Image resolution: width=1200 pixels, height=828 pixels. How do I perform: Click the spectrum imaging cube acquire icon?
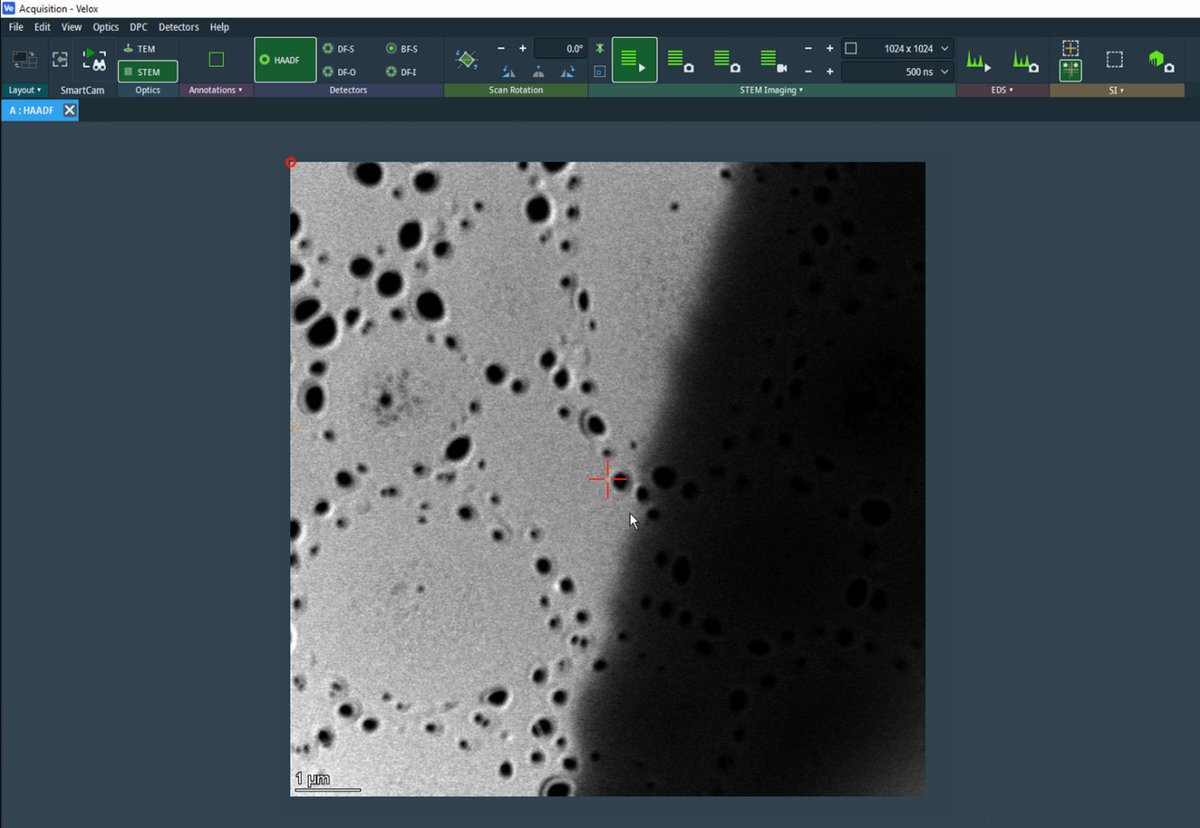click(x=1160, y=60)
